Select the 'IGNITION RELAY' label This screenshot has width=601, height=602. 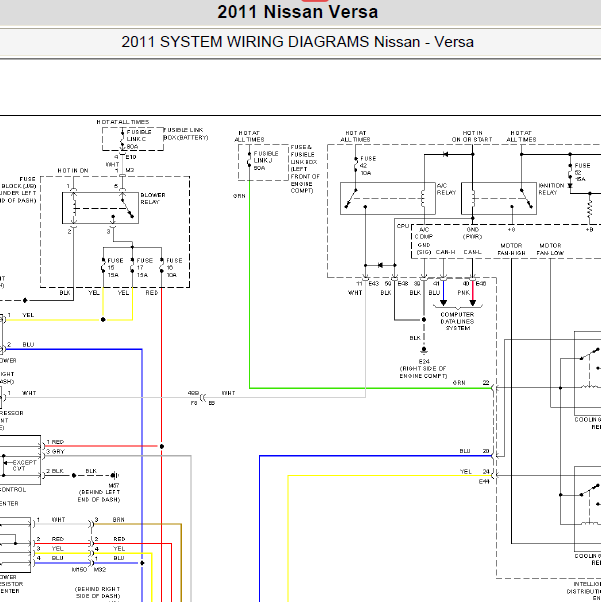551,189
